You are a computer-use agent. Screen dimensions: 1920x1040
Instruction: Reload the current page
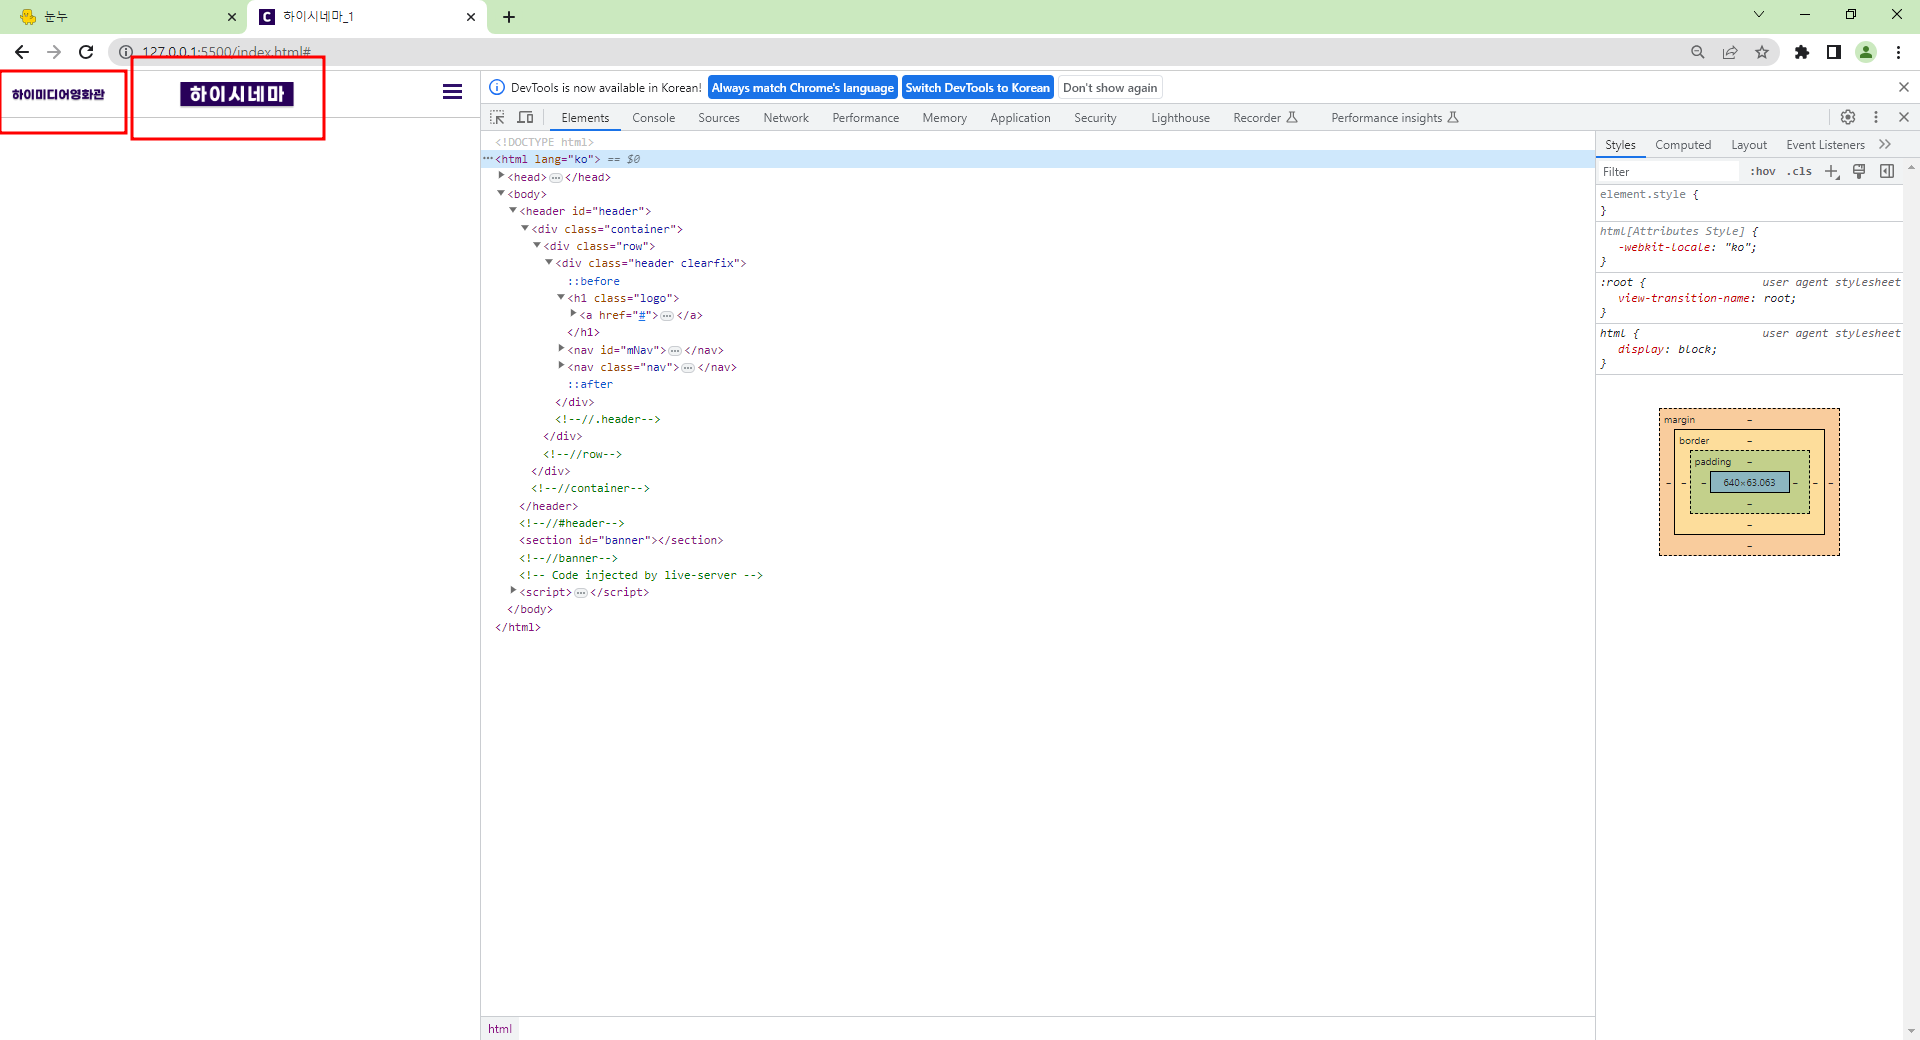click(86, 52)
